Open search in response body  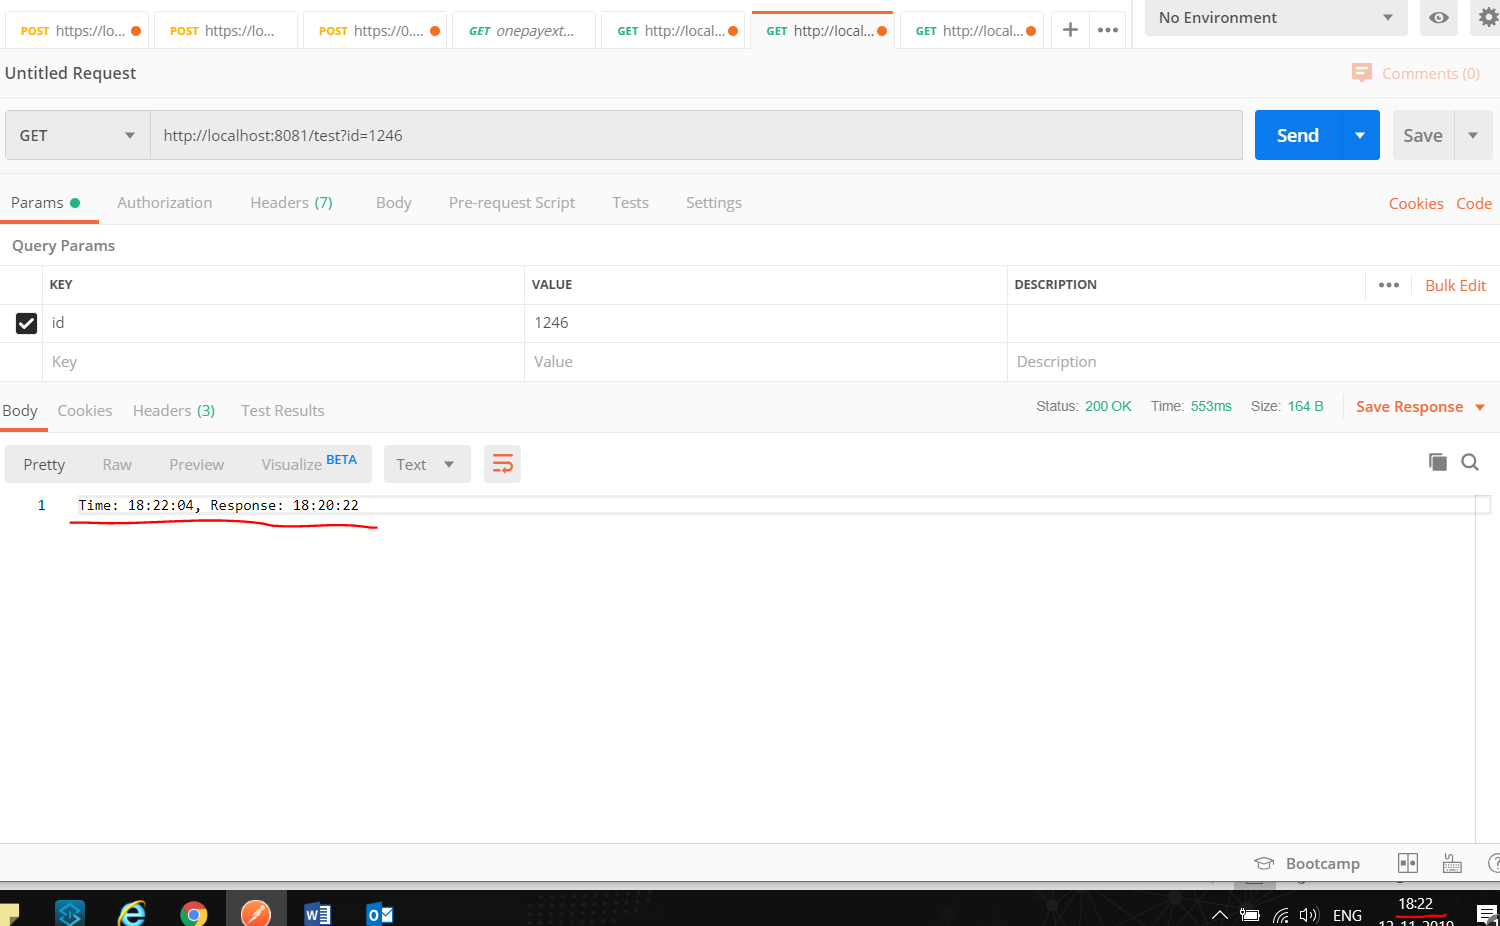(x=1469, y=462)
